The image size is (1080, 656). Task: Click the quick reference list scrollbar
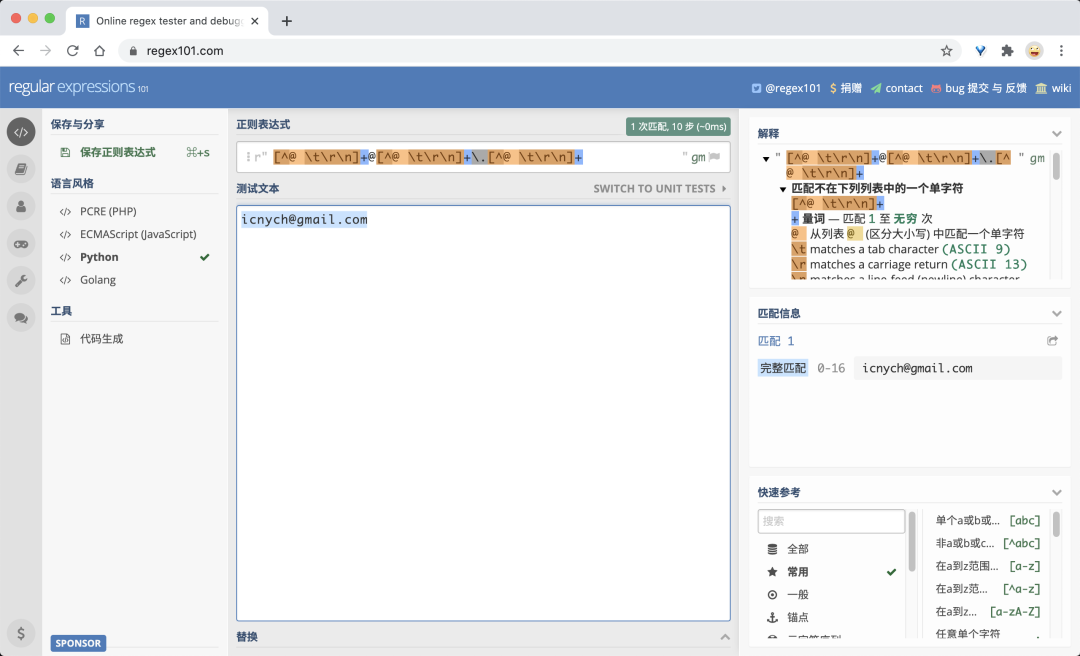(1056, 524)
